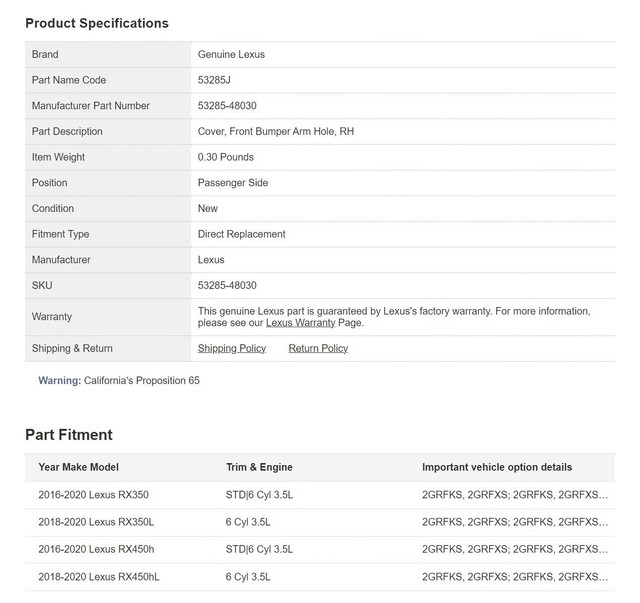Image resolution: width=640 pixels, height=603 pixels.
Task: Click the Important vehicle option details header
Action: [497, 467]
